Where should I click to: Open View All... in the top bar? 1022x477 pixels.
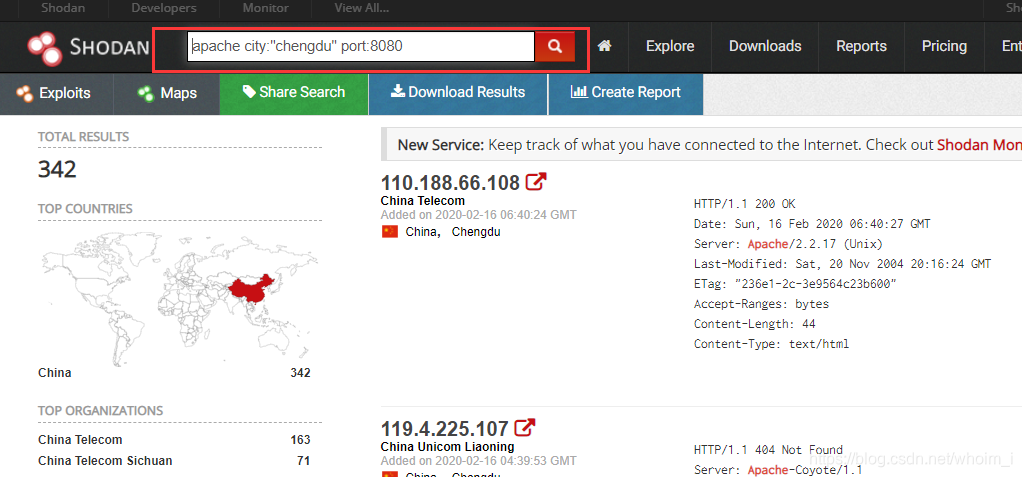point(362,8)
